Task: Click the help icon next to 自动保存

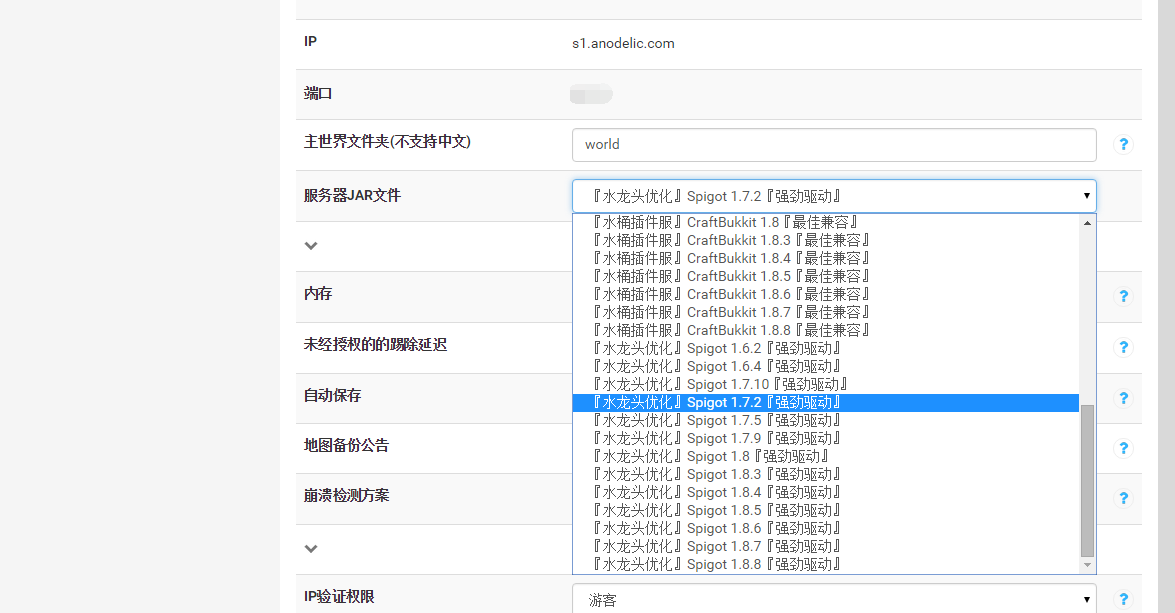Action: coord(1123,397)
